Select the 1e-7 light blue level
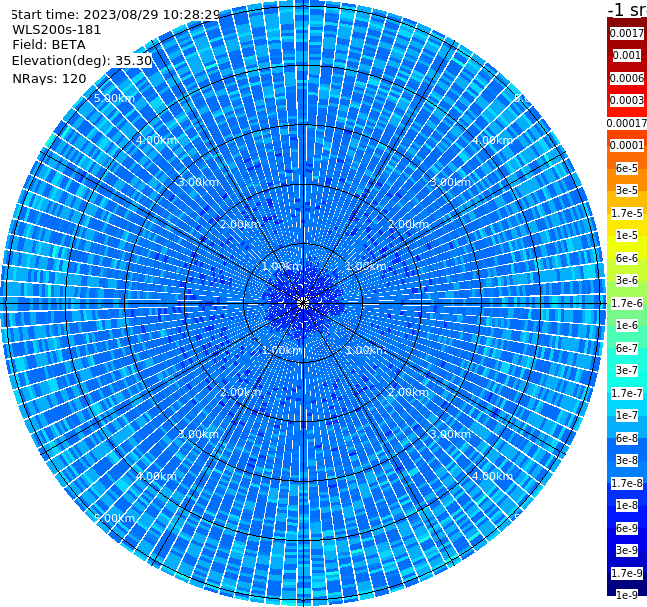The image size is (647, 607). pyautogui.click(x=627, y=415)
